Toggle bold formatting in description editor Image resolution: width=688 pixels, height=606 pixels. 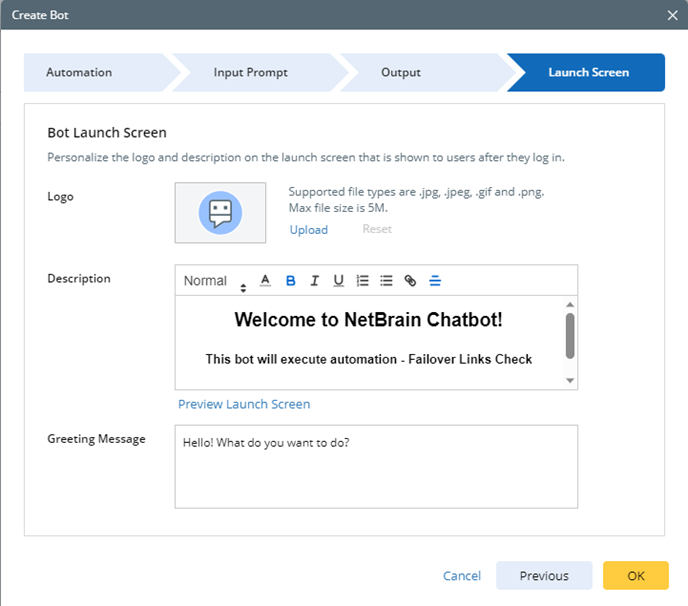tap(291, 281)
